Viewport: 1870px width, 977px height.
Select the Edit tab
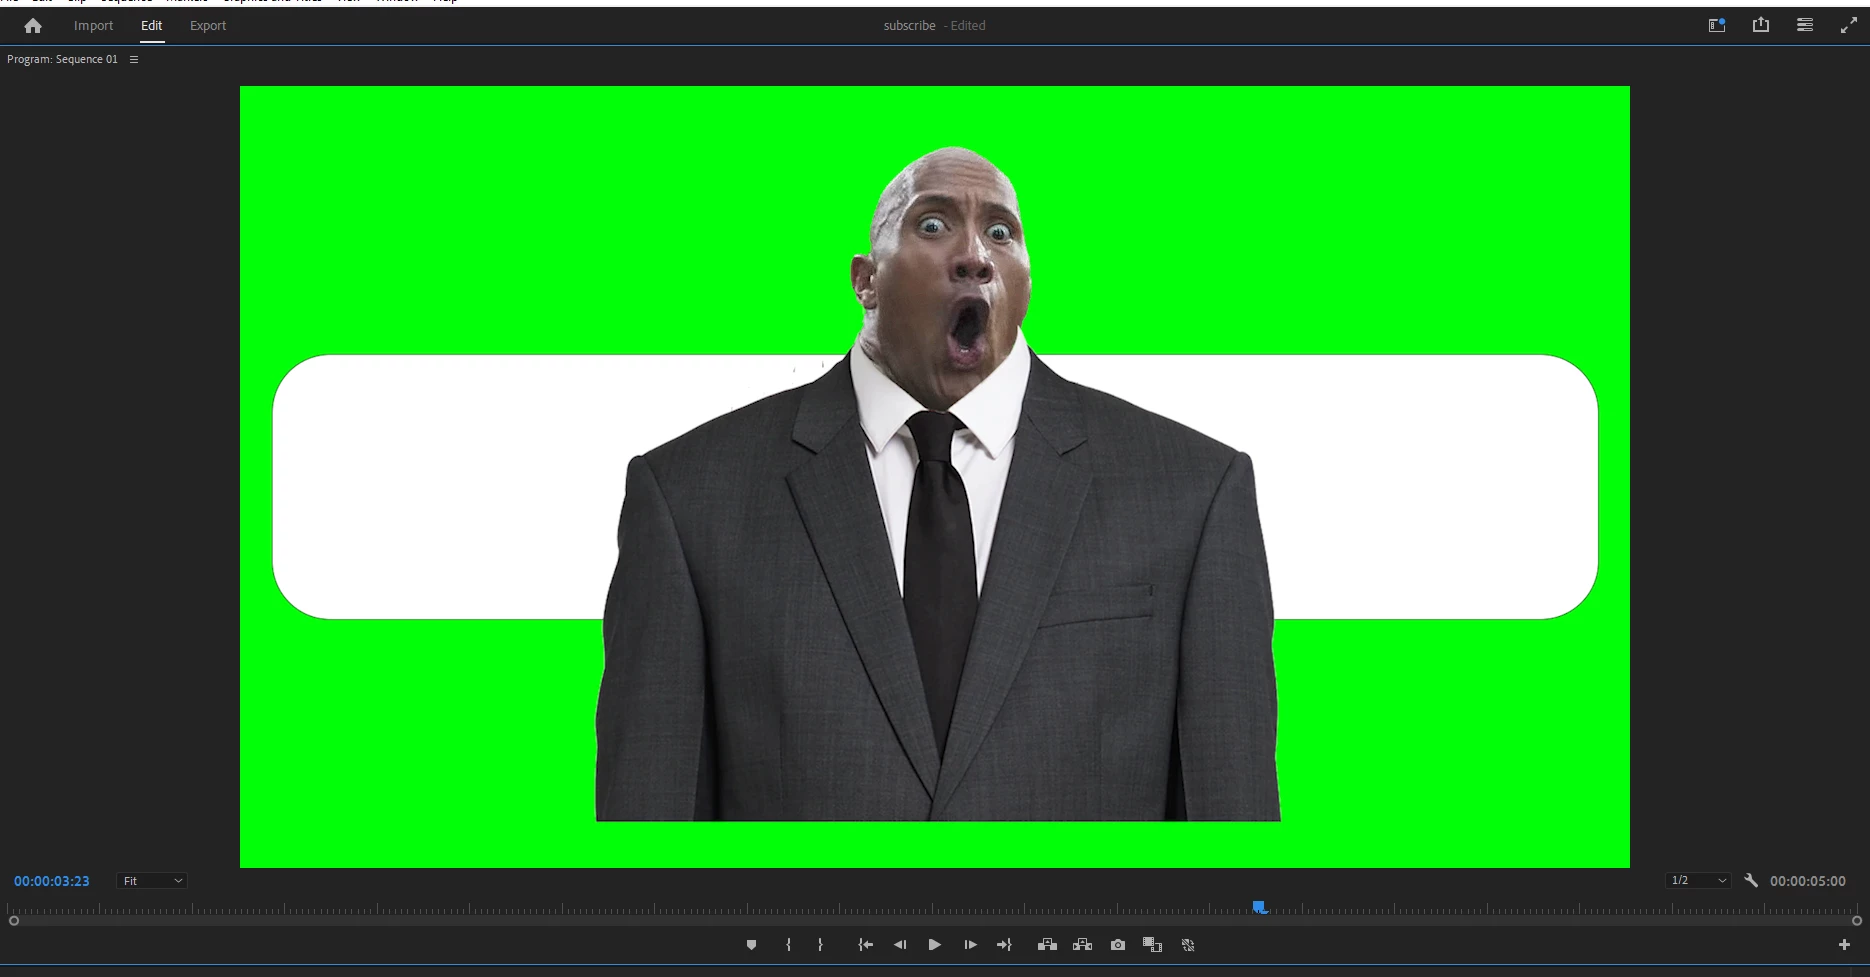pyautogui.click(x=152, y=26)
